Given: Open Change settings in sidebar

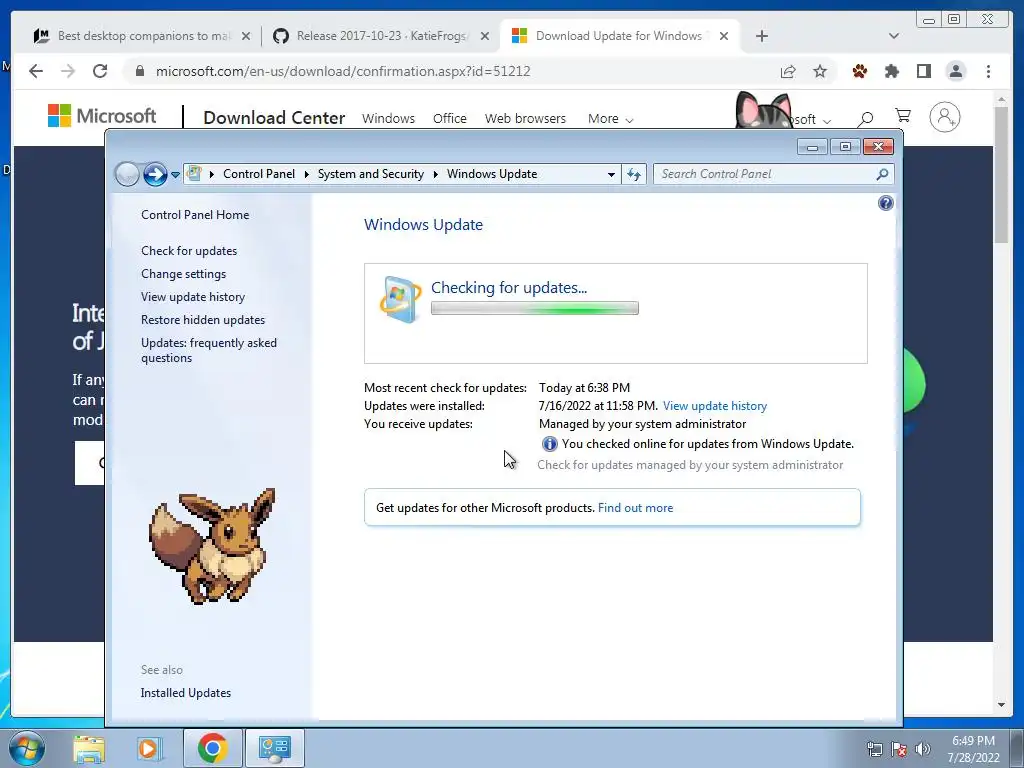Looking at the screenshot, I should click(x=184, y=274).
